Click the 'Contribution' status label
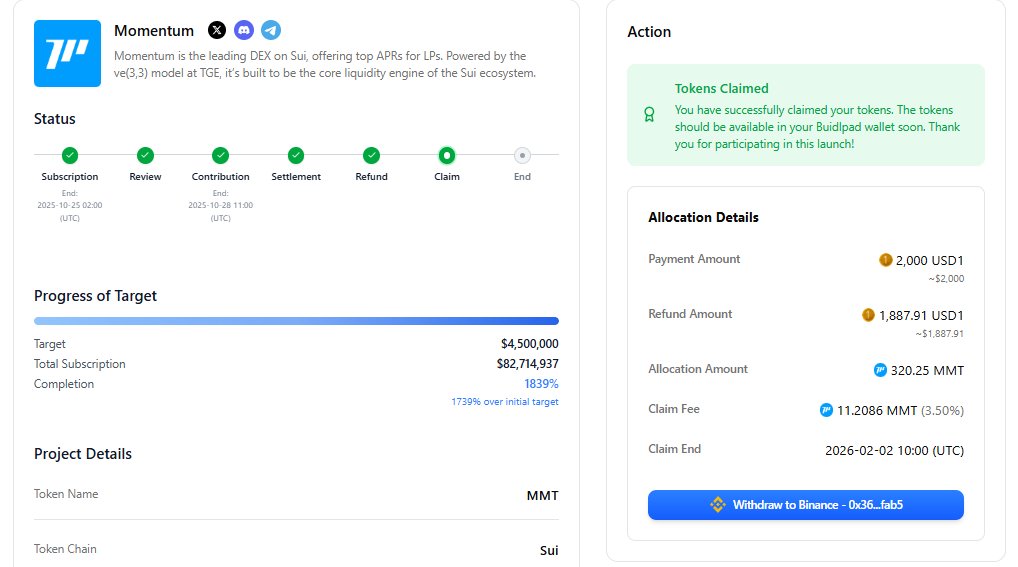1018x567 pixels. click(x=221, y=177)
